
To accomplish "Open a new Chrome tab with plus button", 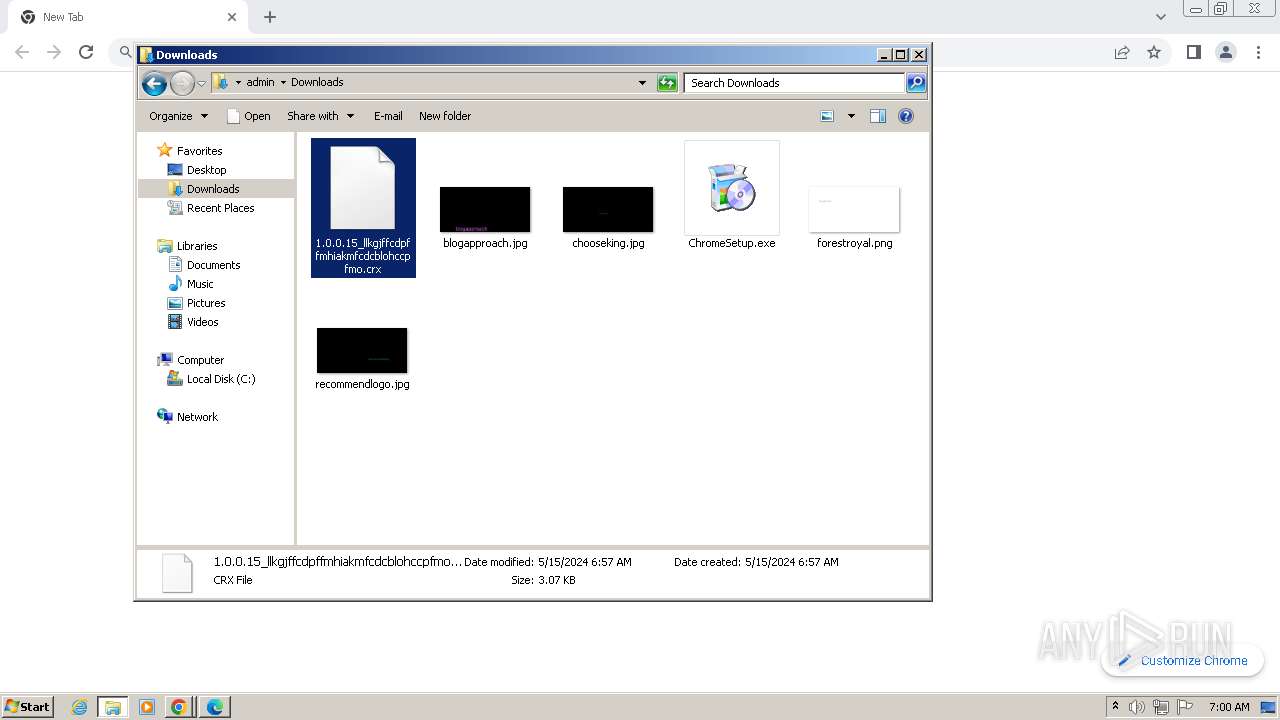I will [270, 17].
